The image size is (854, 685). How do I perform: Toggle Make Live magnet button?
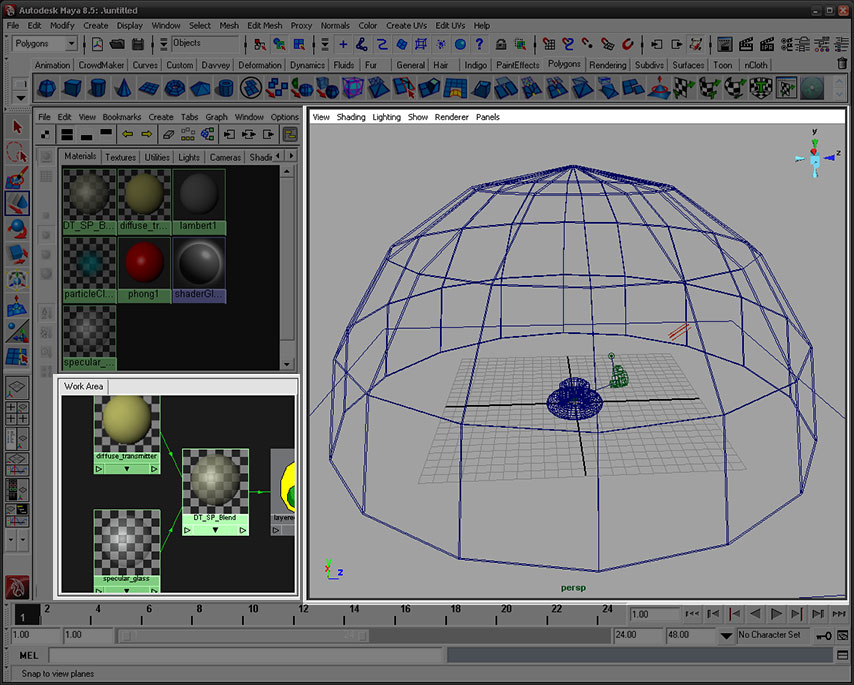tap(628, 44)
